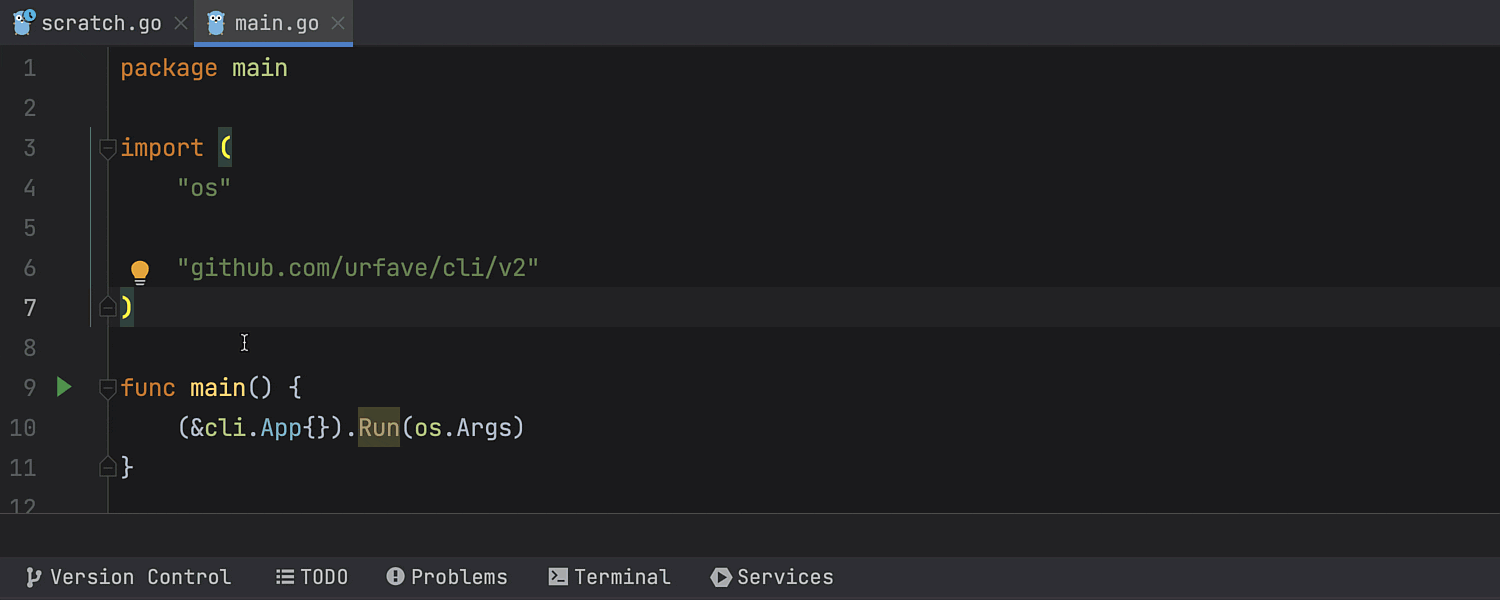Click the Version Control branch icon
This screenshot has height=600, width=1500.
pyautogui.click(x=34, y=577)
